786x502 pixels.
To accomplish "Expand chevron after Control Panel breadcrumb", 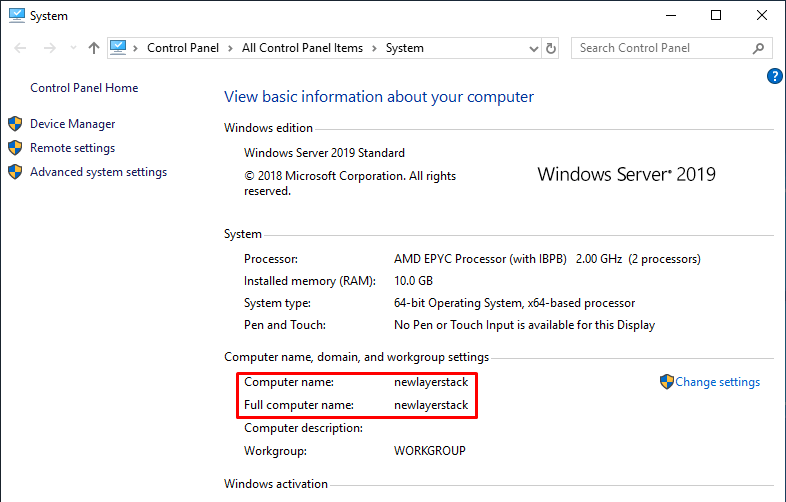I will (230, 48).
